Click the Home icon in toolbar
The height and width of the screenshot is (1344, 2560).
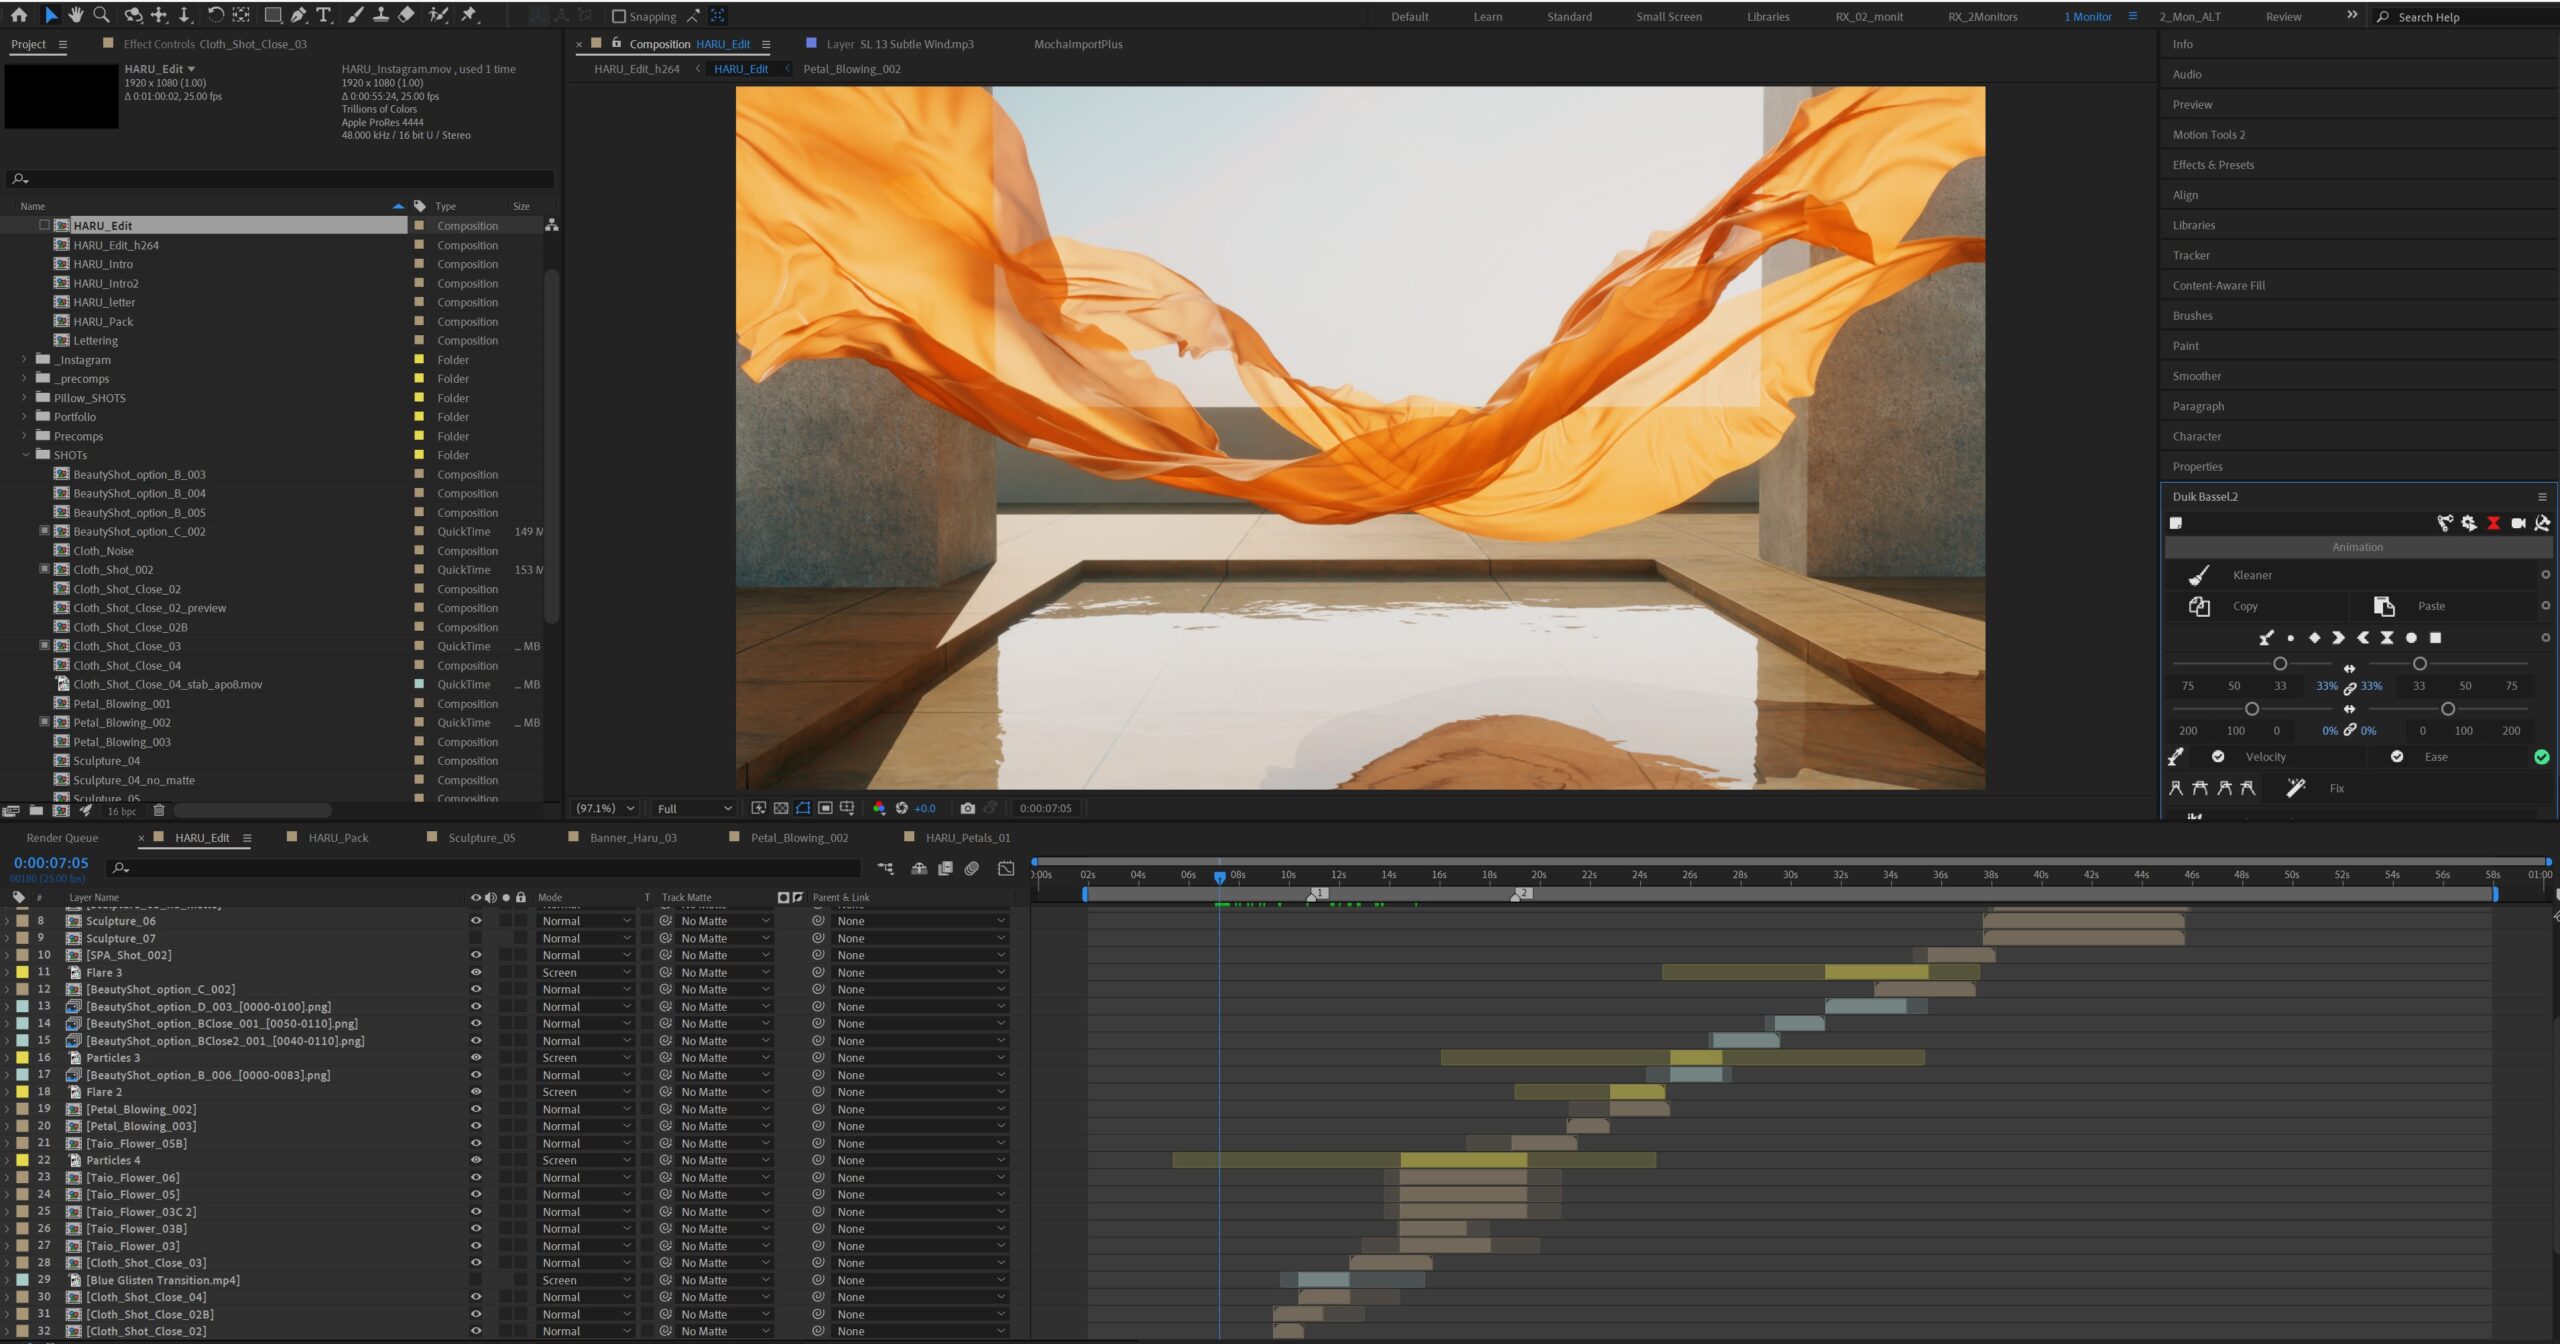[x=18, y=15]
